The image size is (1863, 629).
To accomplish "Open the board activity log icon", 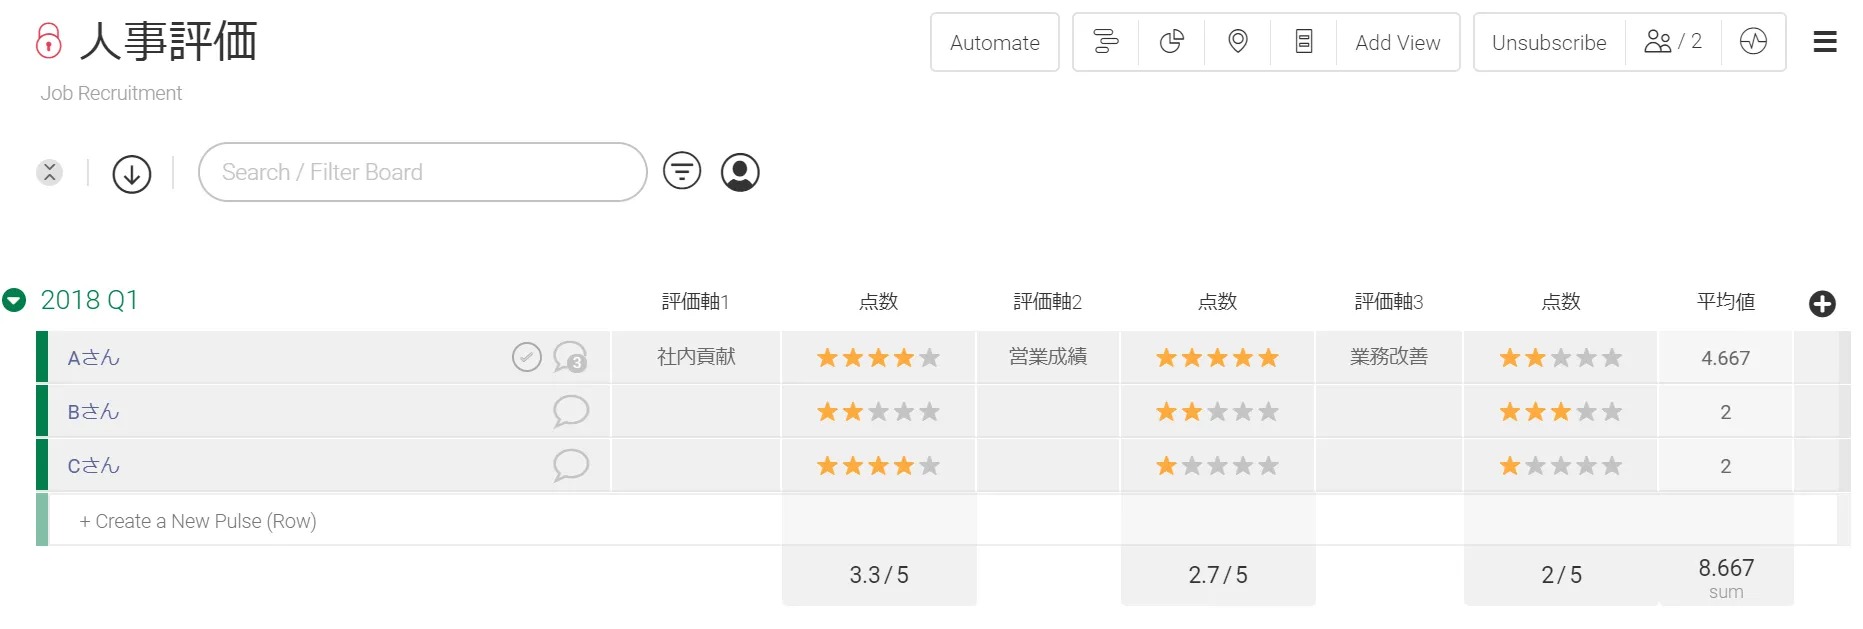I will [x=1753, y=42].
